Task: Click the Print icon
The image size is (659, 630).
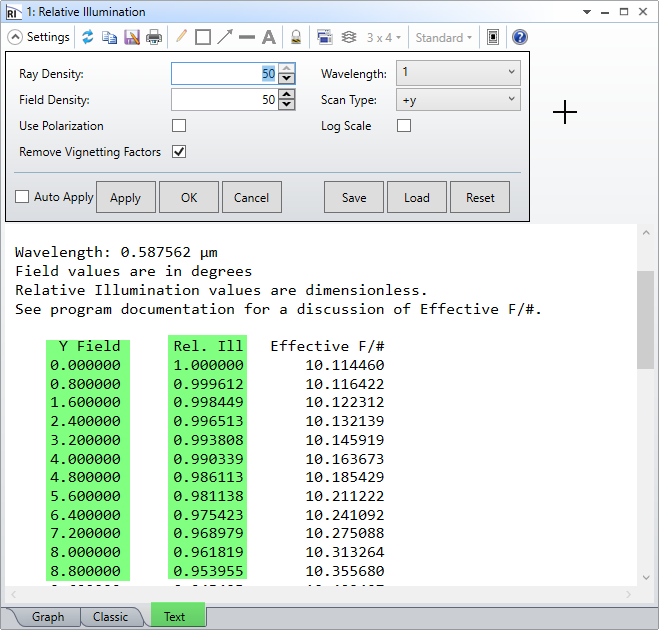Action: pyautogui.click(x=154, y=37)
